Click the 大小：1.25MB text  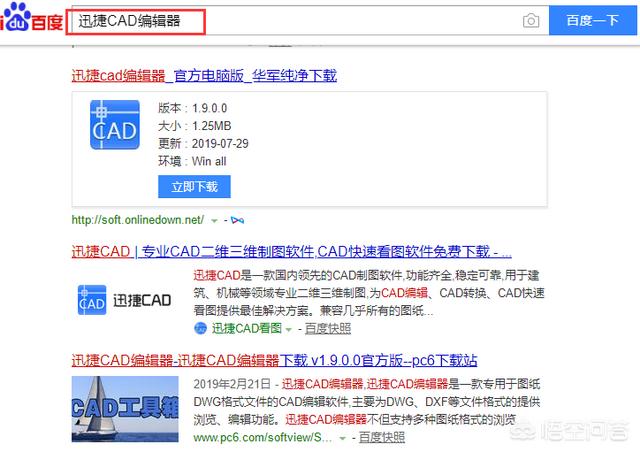(x=195, y=126)
